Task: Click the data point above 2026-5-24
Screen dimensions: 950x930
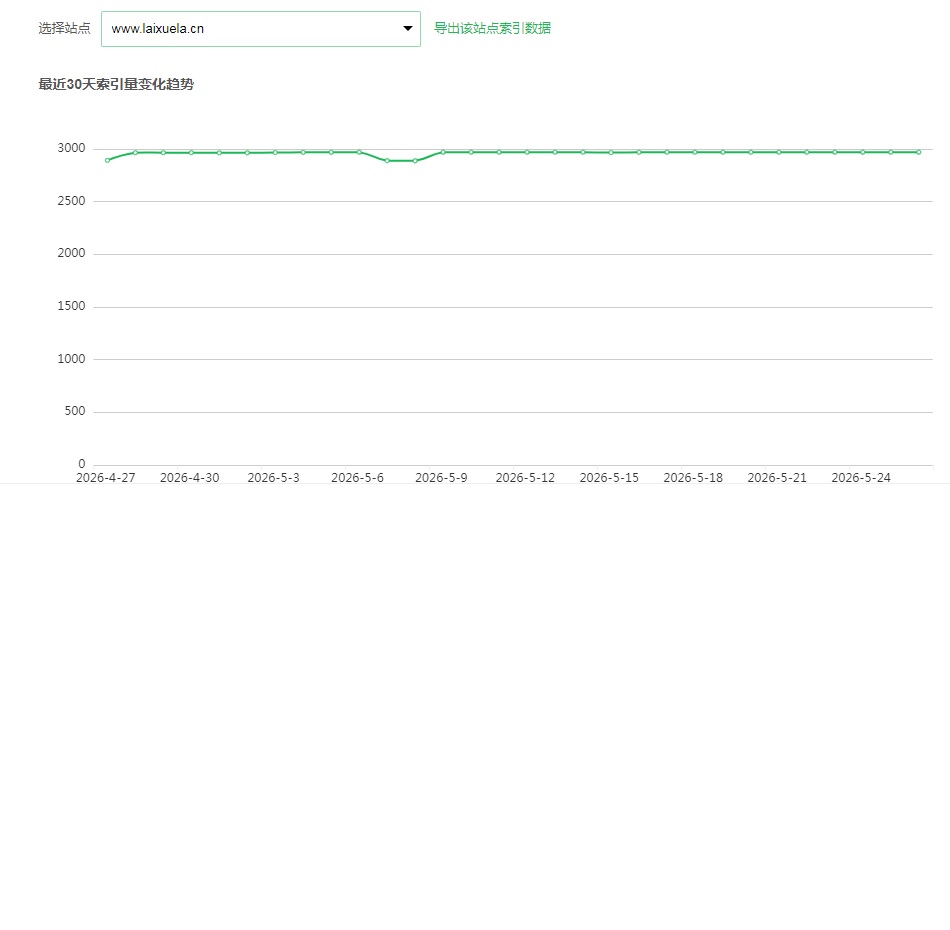Action: point(863,152)
